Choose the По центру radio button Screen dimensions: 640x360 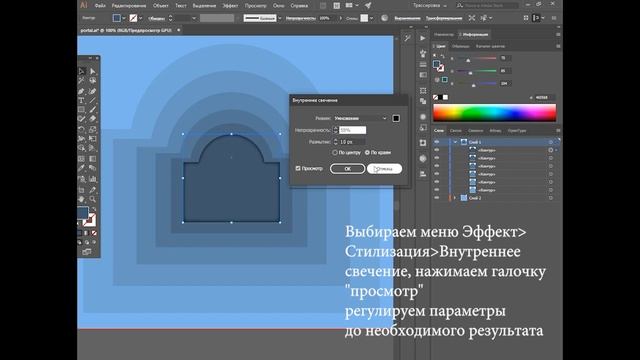[335, 152]
